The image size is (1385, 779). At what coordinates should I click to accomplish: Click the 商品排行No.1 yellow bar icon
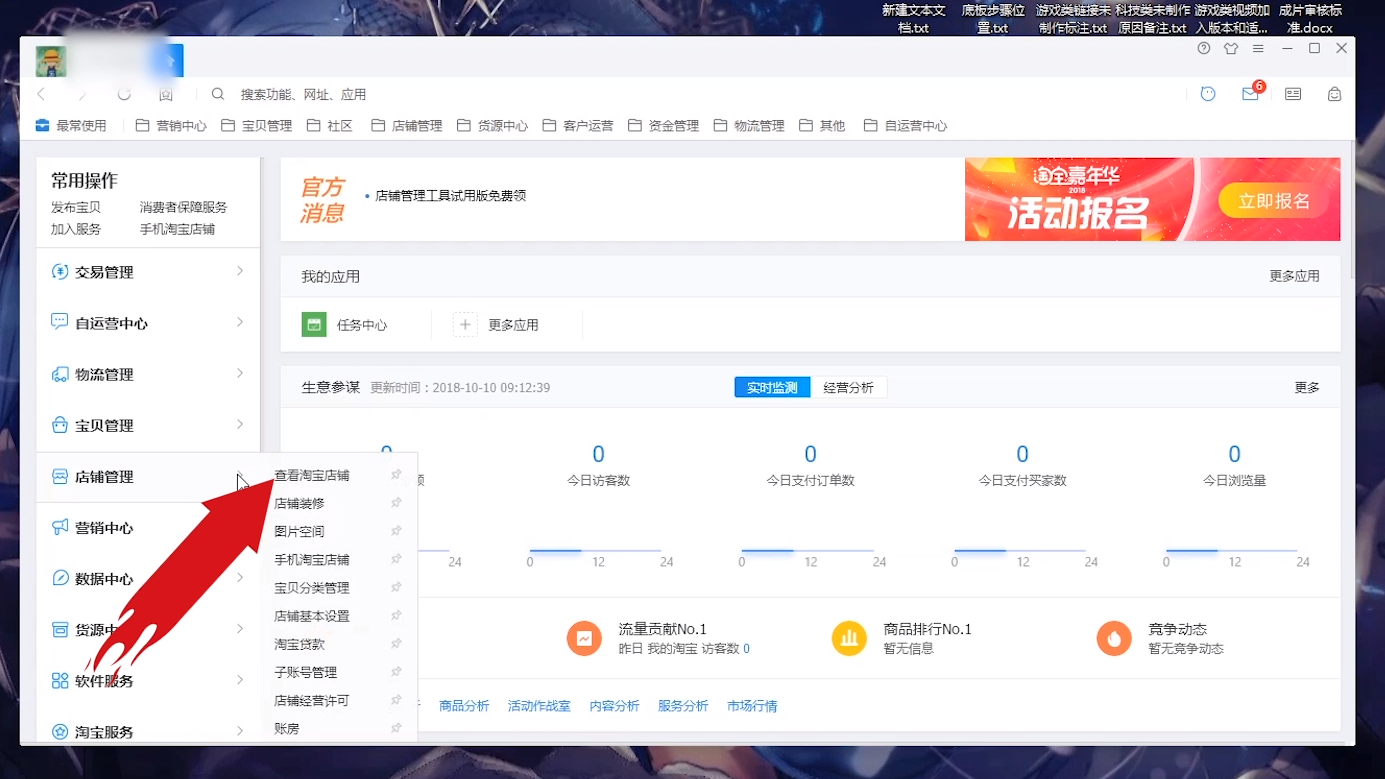point(849,638)
